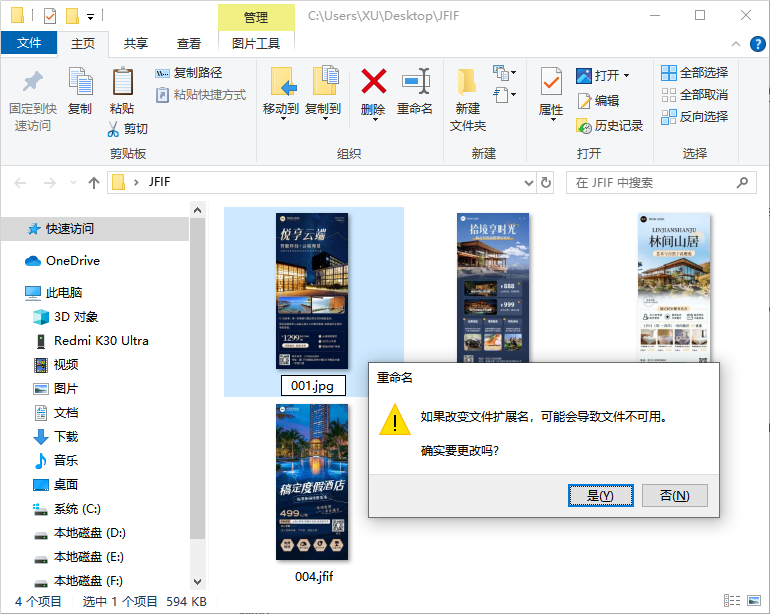Expand the Open (打开) dropdown arrow

click(x=626, y=76)
